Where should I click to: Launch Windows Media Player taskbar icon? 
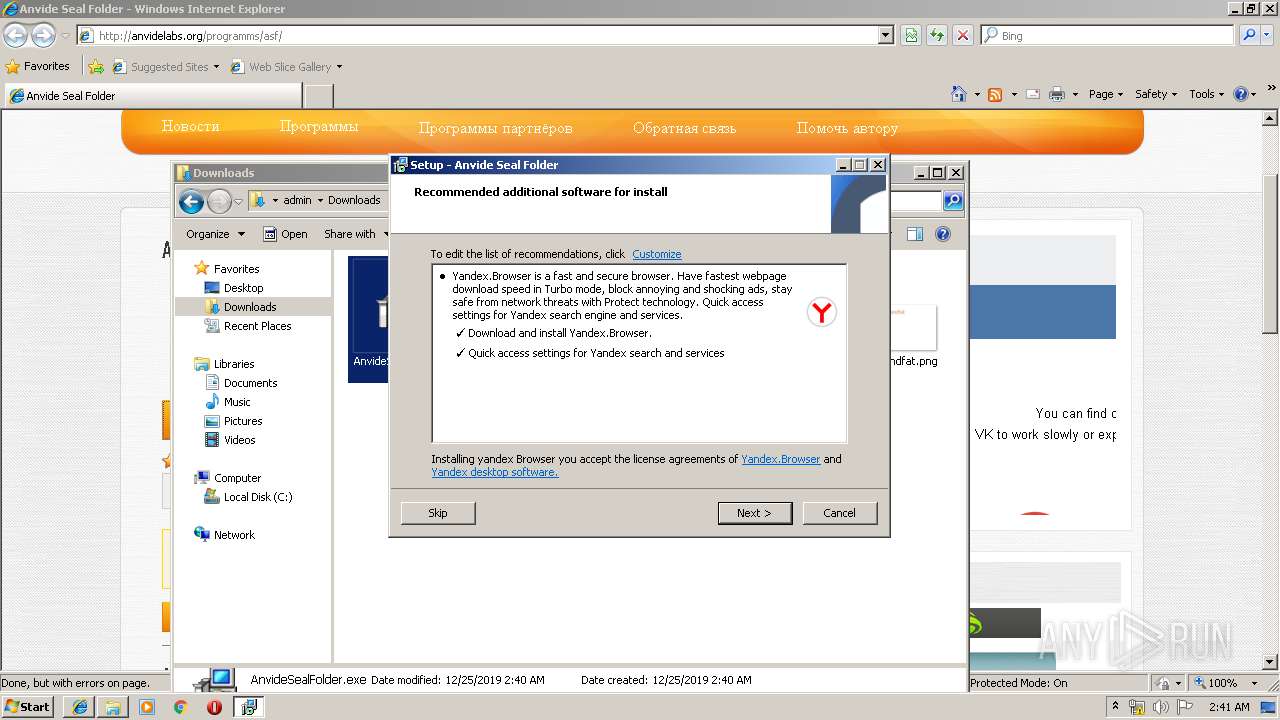[x=147, y=707]
